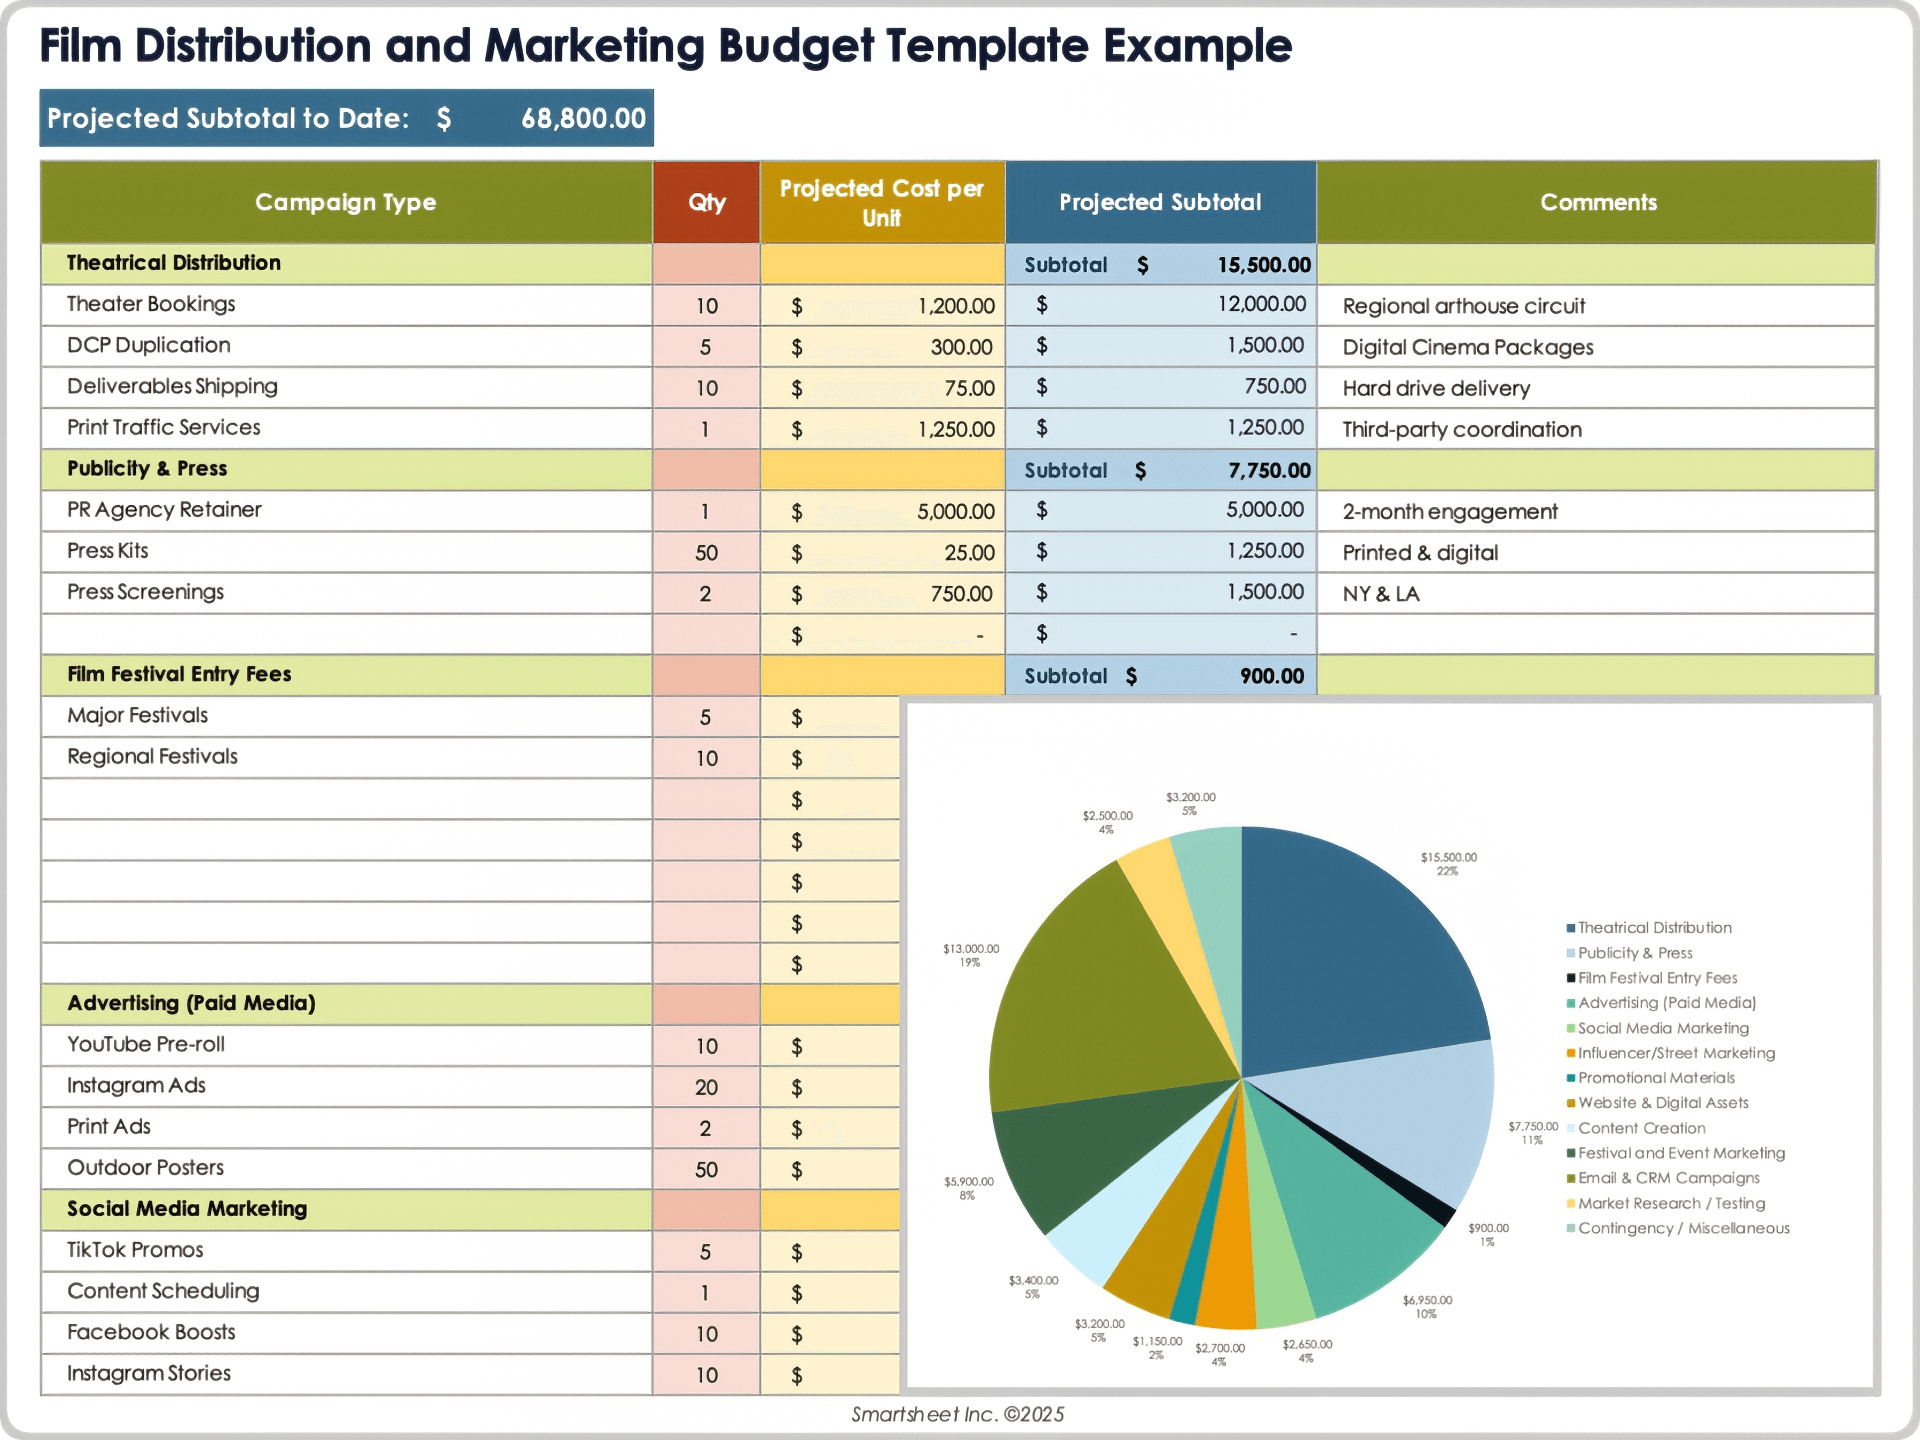Click the Instagram Ads quantity cell
This screenshot has height=1440, width=1920.
pos(706,1087)
